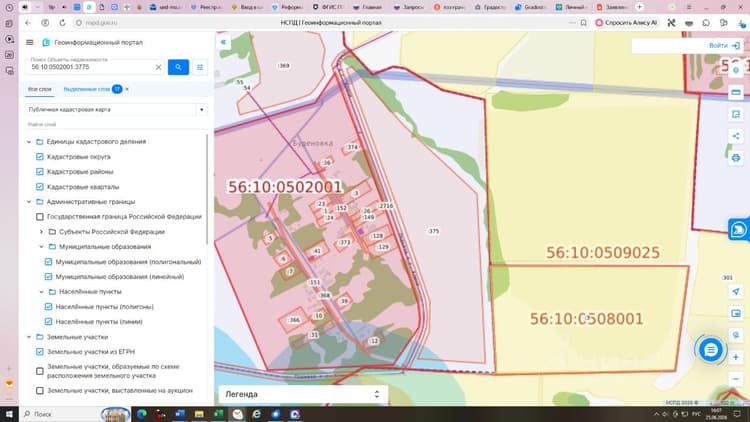Zoom out with the minus map button
The image size is (750, 422).
[736, 379]
